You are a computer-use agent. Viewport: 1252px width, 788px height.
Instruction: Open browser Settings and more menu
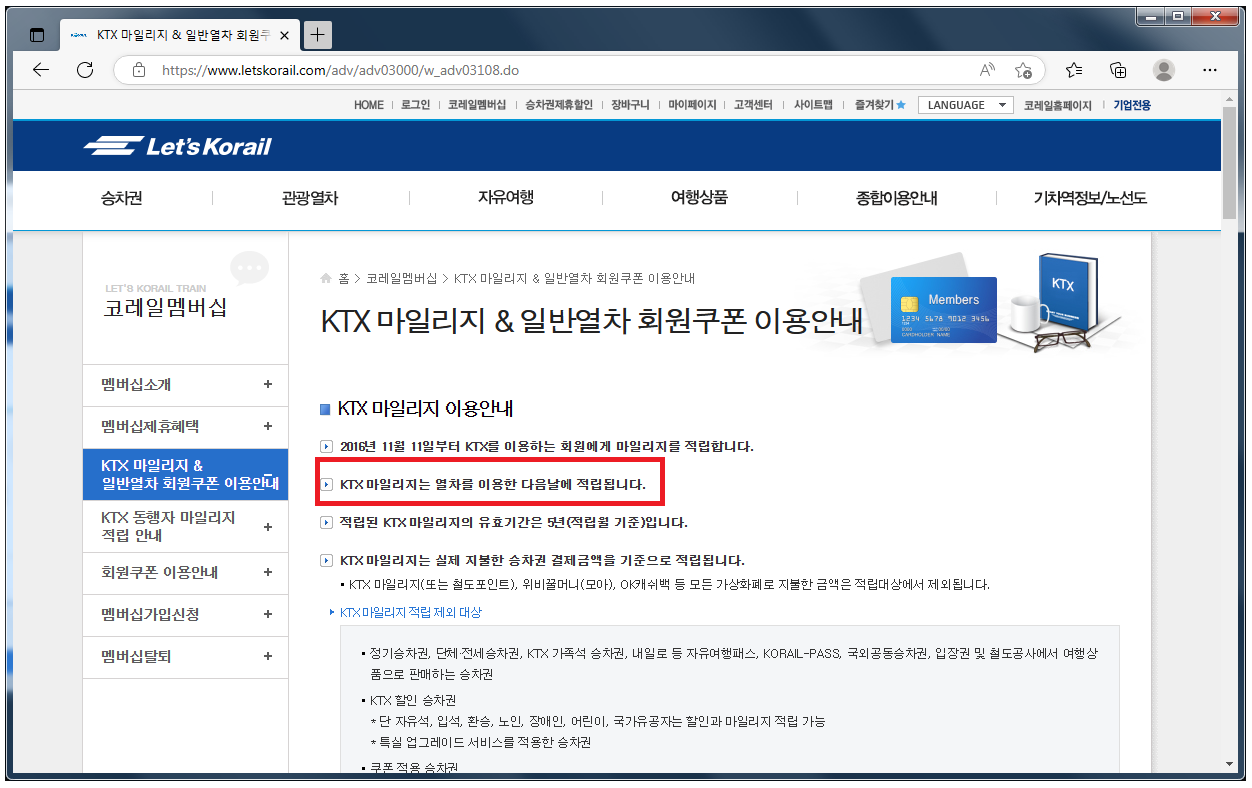(x=1209, y=70)
